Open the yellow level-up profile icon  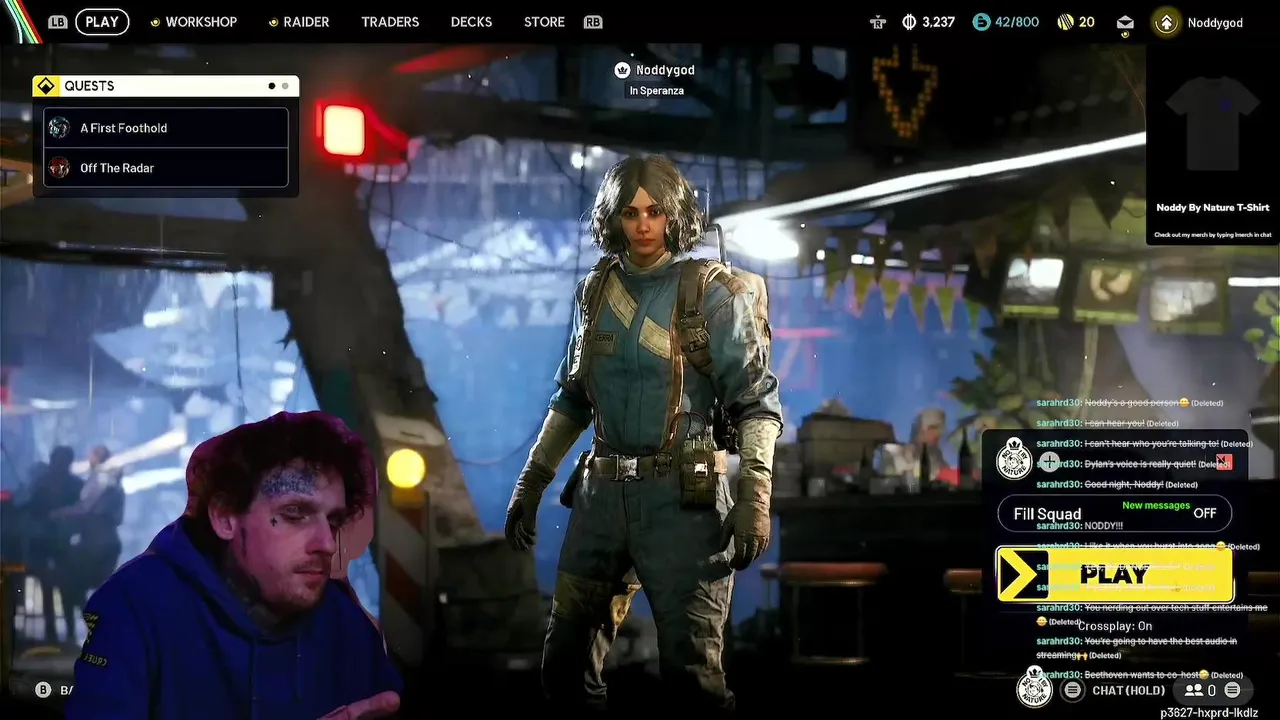(x=1166, y=22)
